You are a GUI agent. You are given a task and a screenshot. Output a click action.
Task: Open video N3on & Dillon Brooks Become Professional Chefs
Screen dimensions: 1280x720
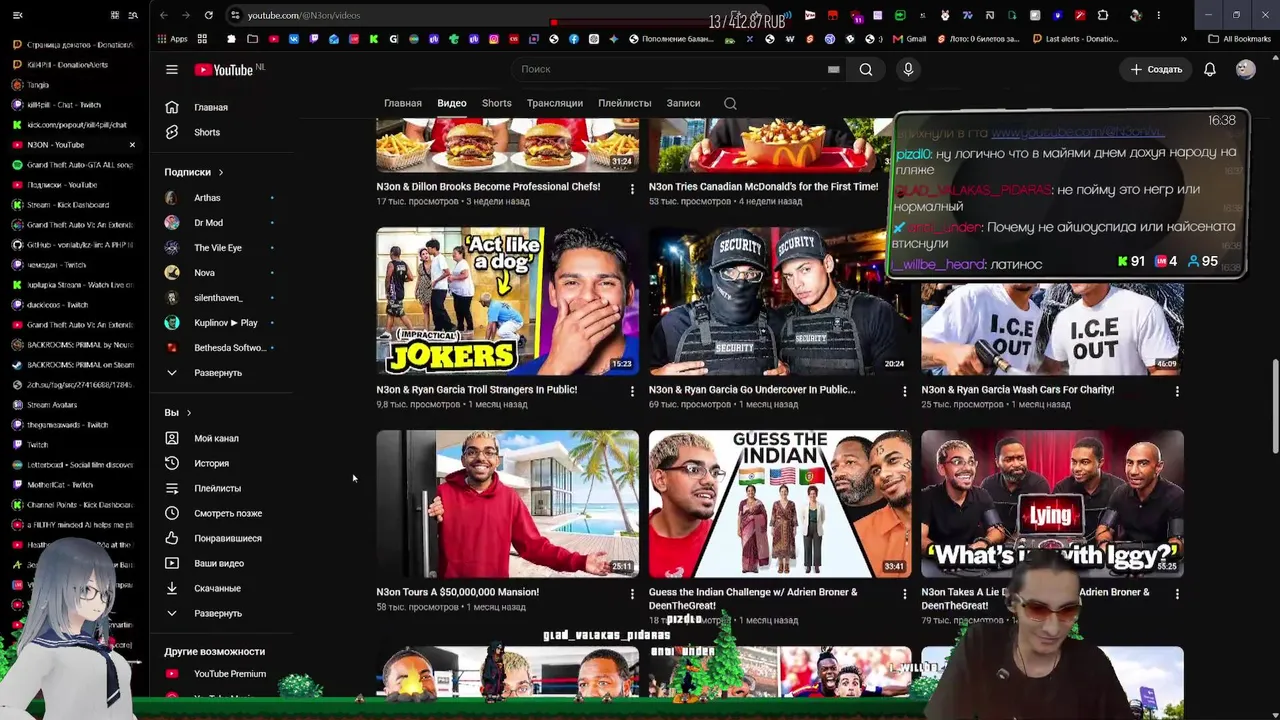coord(488,187)
